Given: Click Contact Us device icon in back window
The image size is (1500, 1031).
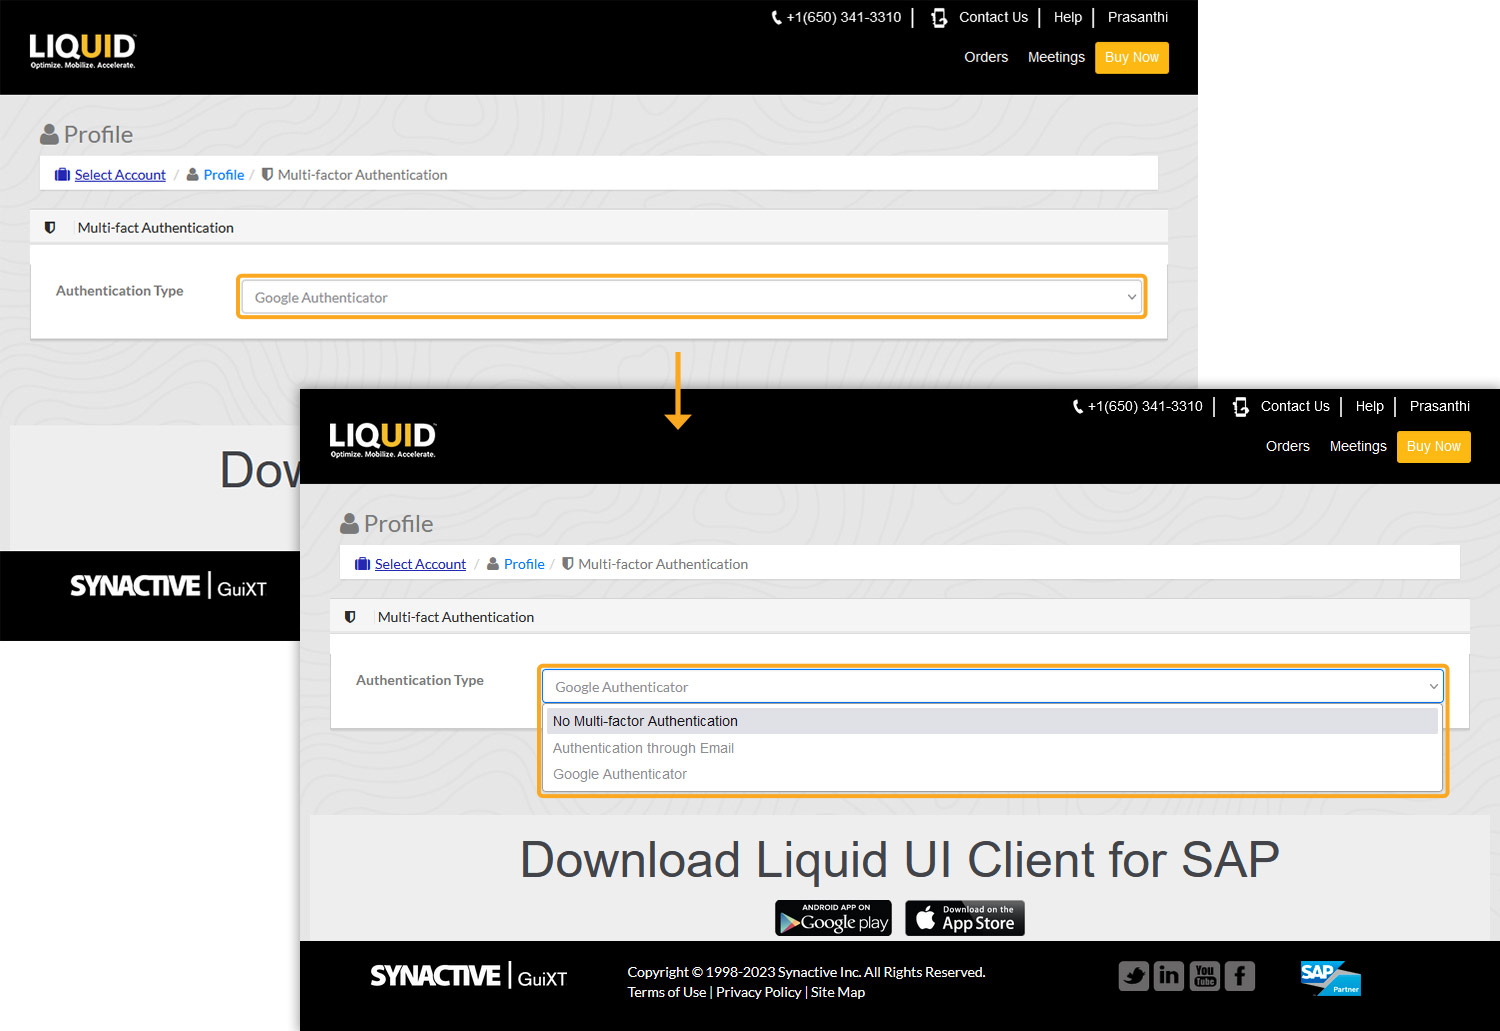Looking at the screenshot, I should pyautogui.click(x=939, y=18).
